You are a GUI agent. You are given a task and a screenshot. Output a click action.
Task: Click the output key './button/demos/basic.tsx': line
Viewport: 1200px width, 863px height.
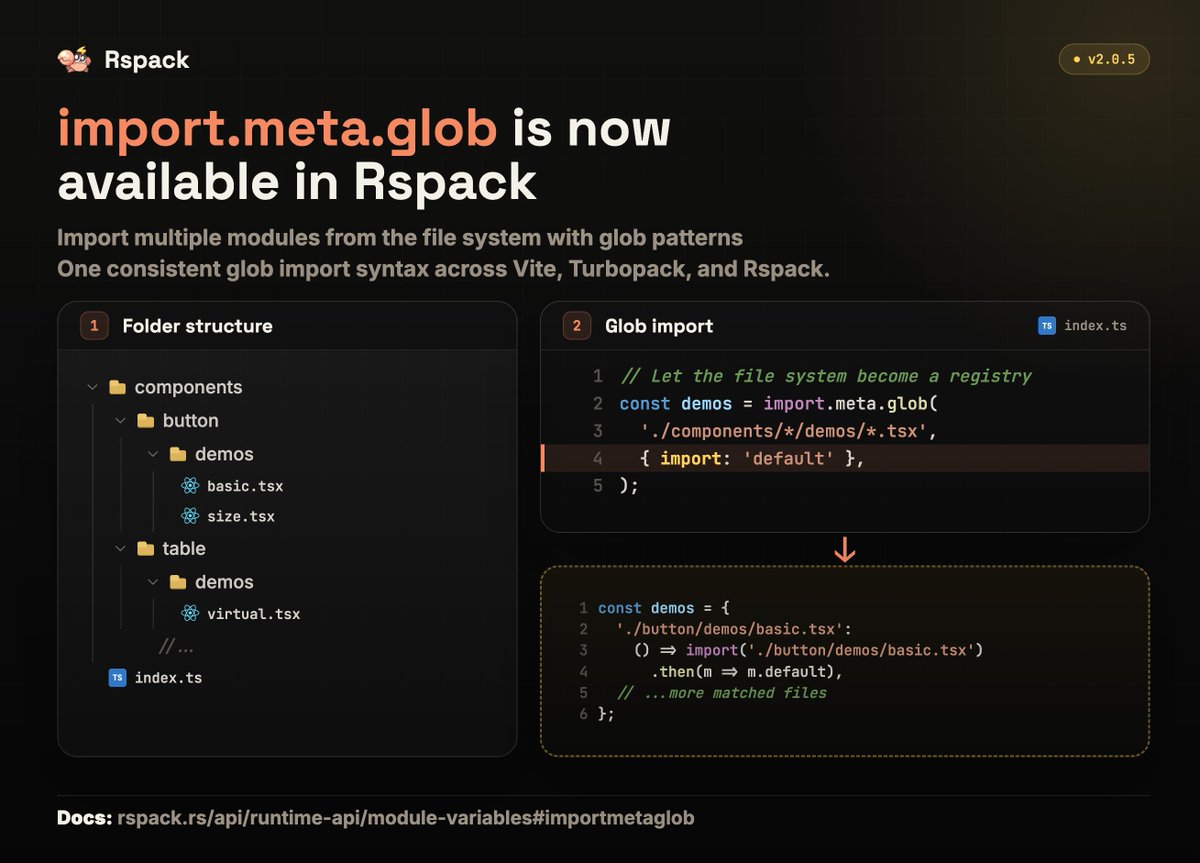click(734, 629)
